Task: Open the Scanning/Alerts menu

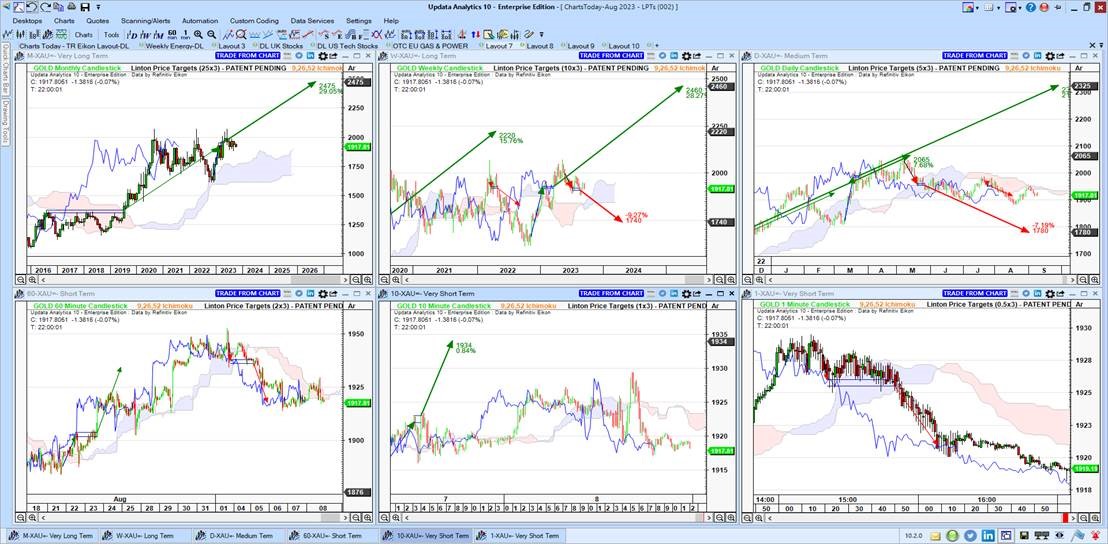Action: pos(146,21)
